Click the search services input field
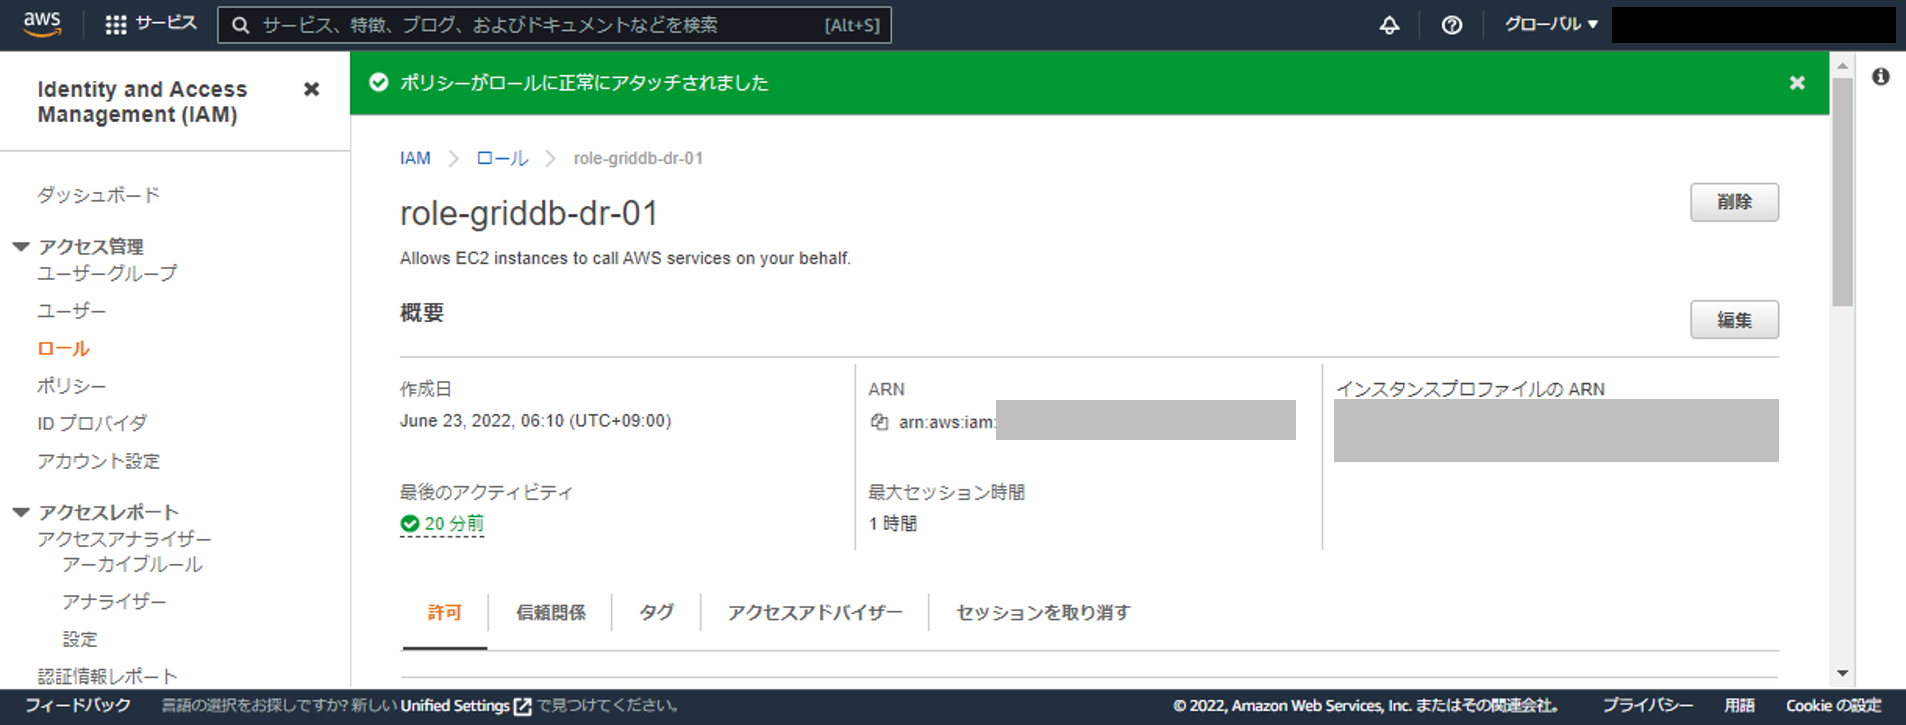The image size is (1906, 725). pos(540,25)
